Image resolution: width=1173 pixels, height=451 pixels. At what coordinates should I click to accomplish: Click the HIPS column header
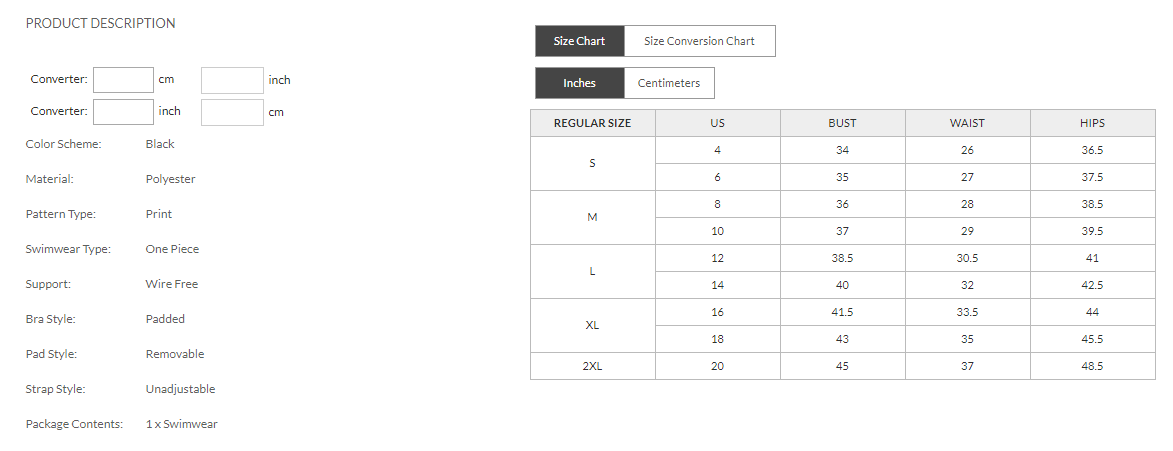coord(1092,123)
